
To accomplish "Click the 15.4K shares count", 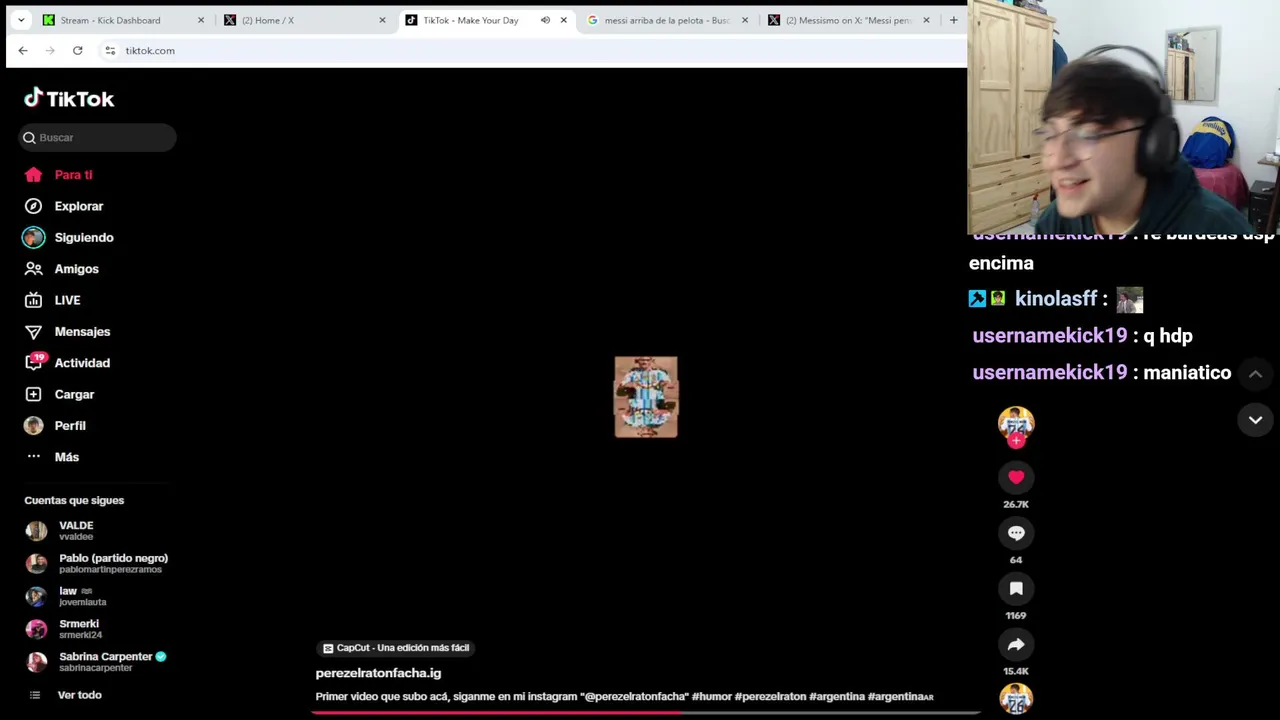I will [1016, 671].
